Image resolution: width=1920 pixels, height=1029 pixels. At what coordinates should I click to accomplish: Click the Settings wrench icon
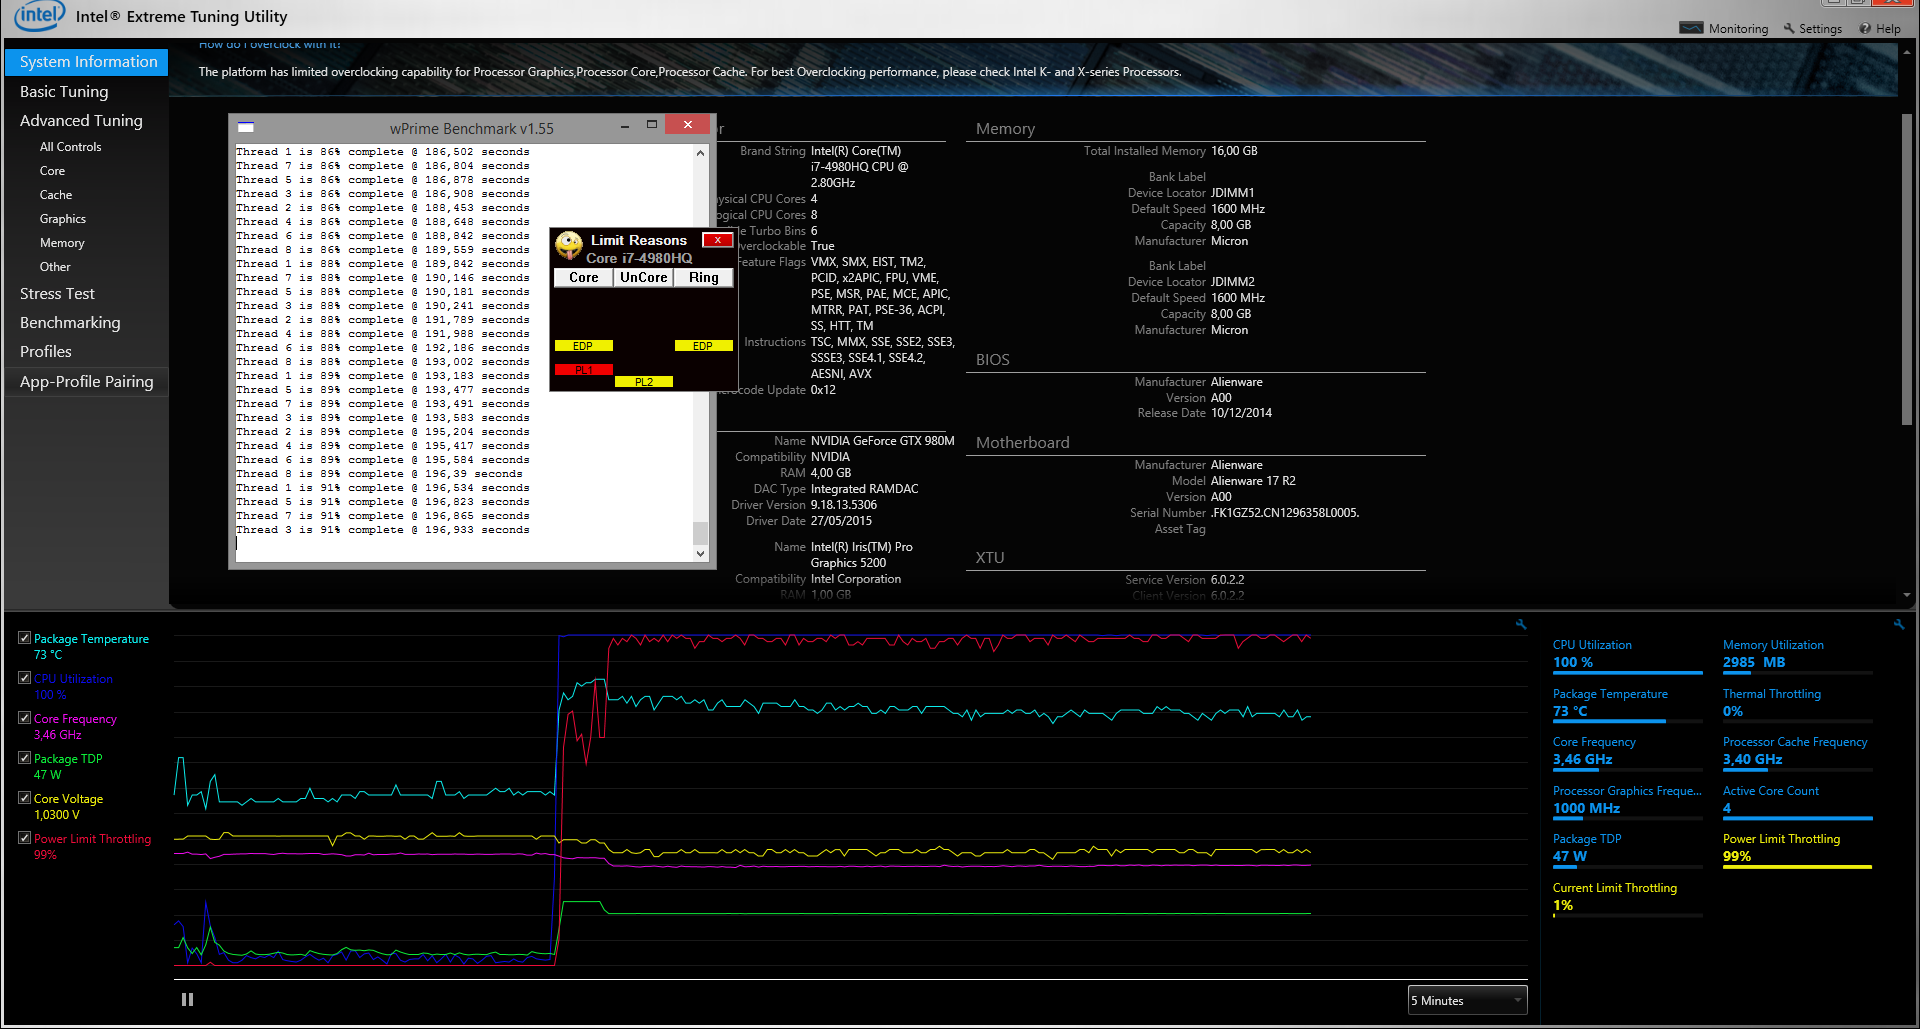pyautogui.click(x=1789, y=28)
